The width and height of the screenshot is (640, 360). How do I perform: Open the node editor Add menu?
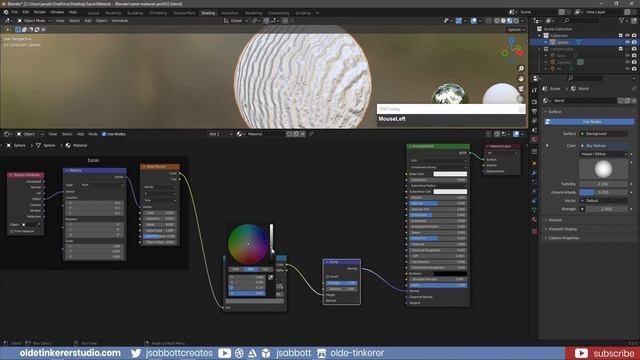(x=80, y=134)
